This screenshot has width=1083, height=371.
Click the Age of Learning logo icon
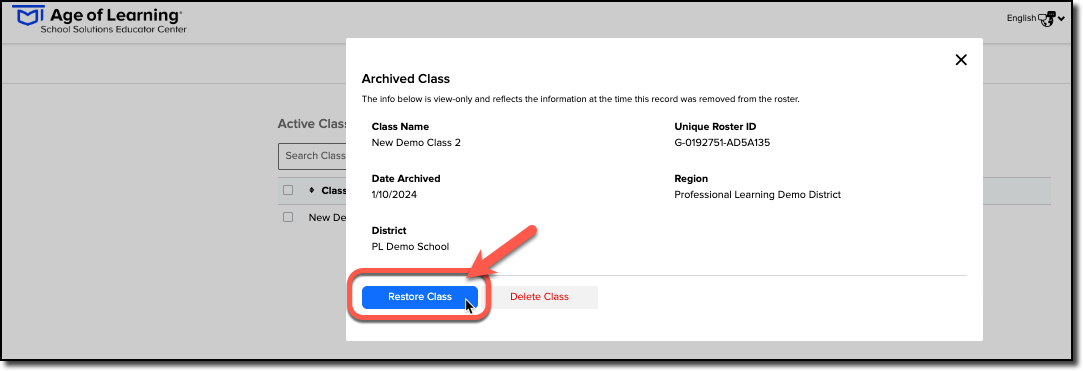29,15
